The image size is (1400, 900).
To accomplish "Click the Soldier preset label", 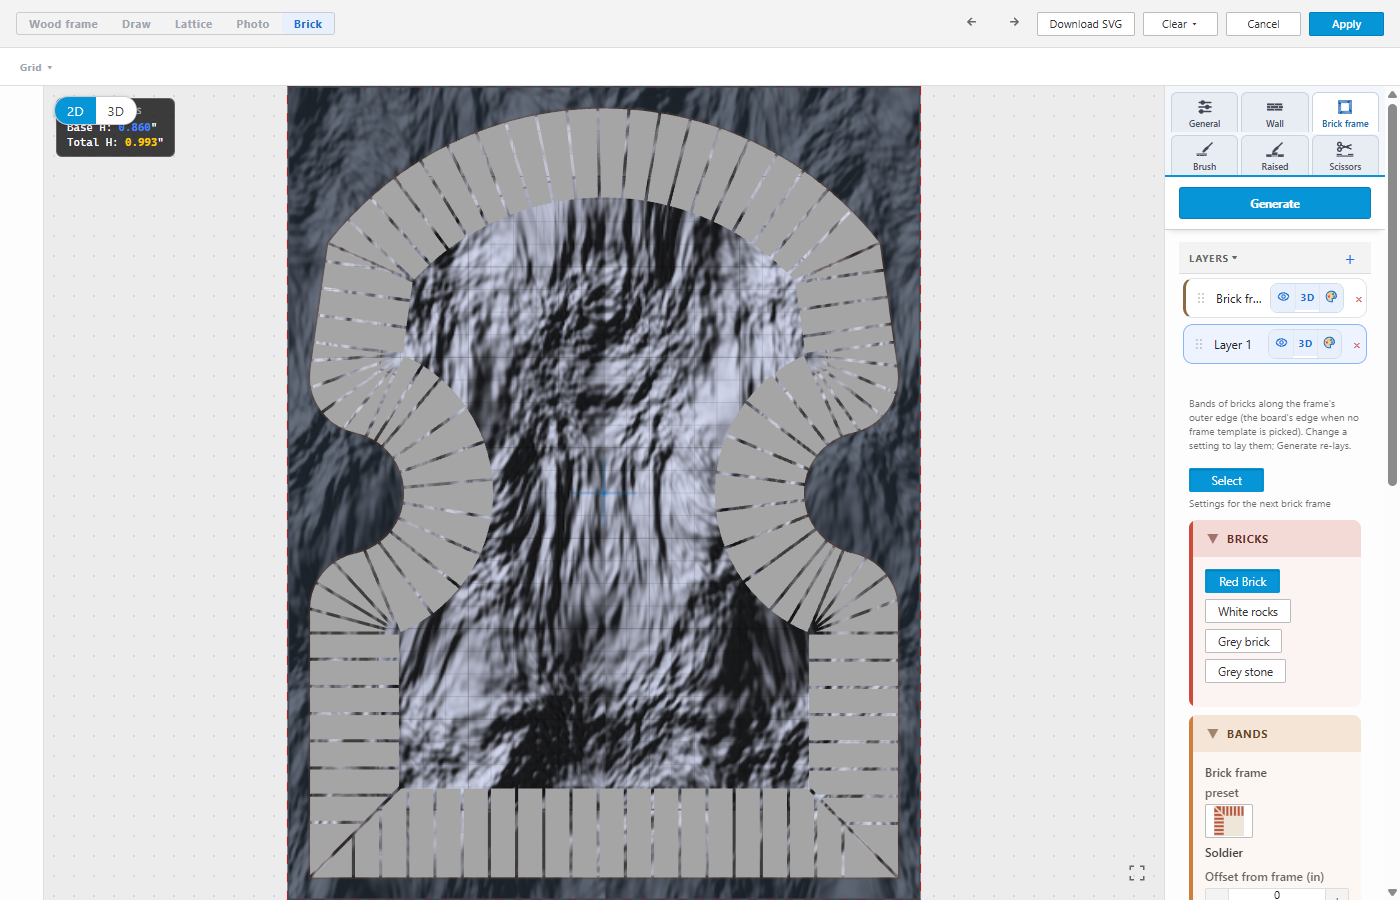I will coord(1224,853).
